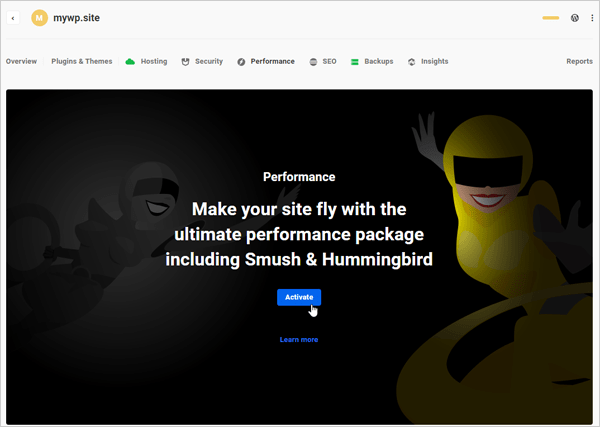This screenshot has height=427, width=600.
Task: Follow the Learn more link
Action: (x=299, y=340)
